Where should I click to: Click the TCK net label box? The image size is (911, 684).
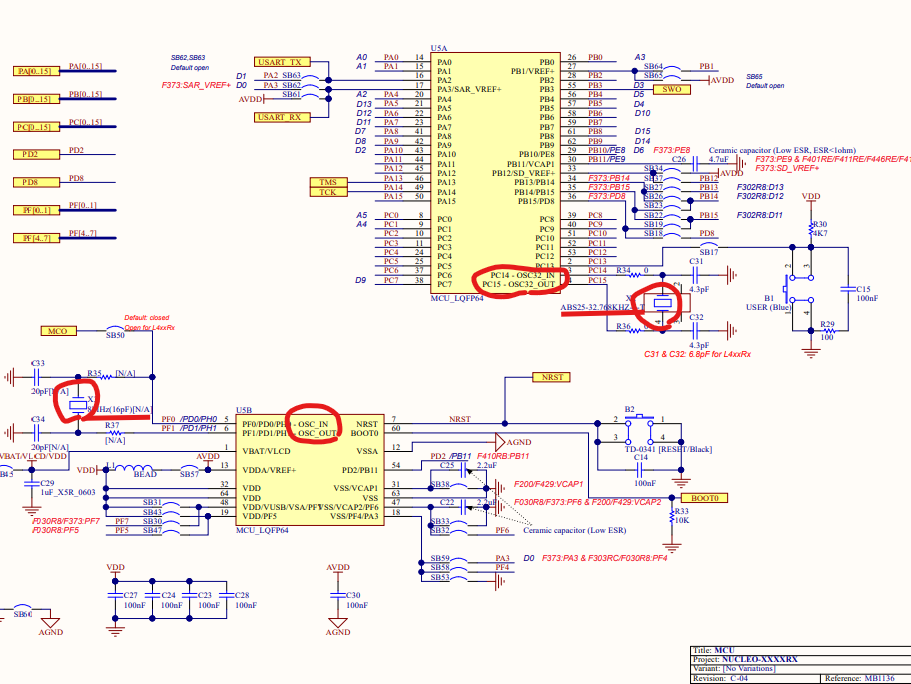click(328, 192)
